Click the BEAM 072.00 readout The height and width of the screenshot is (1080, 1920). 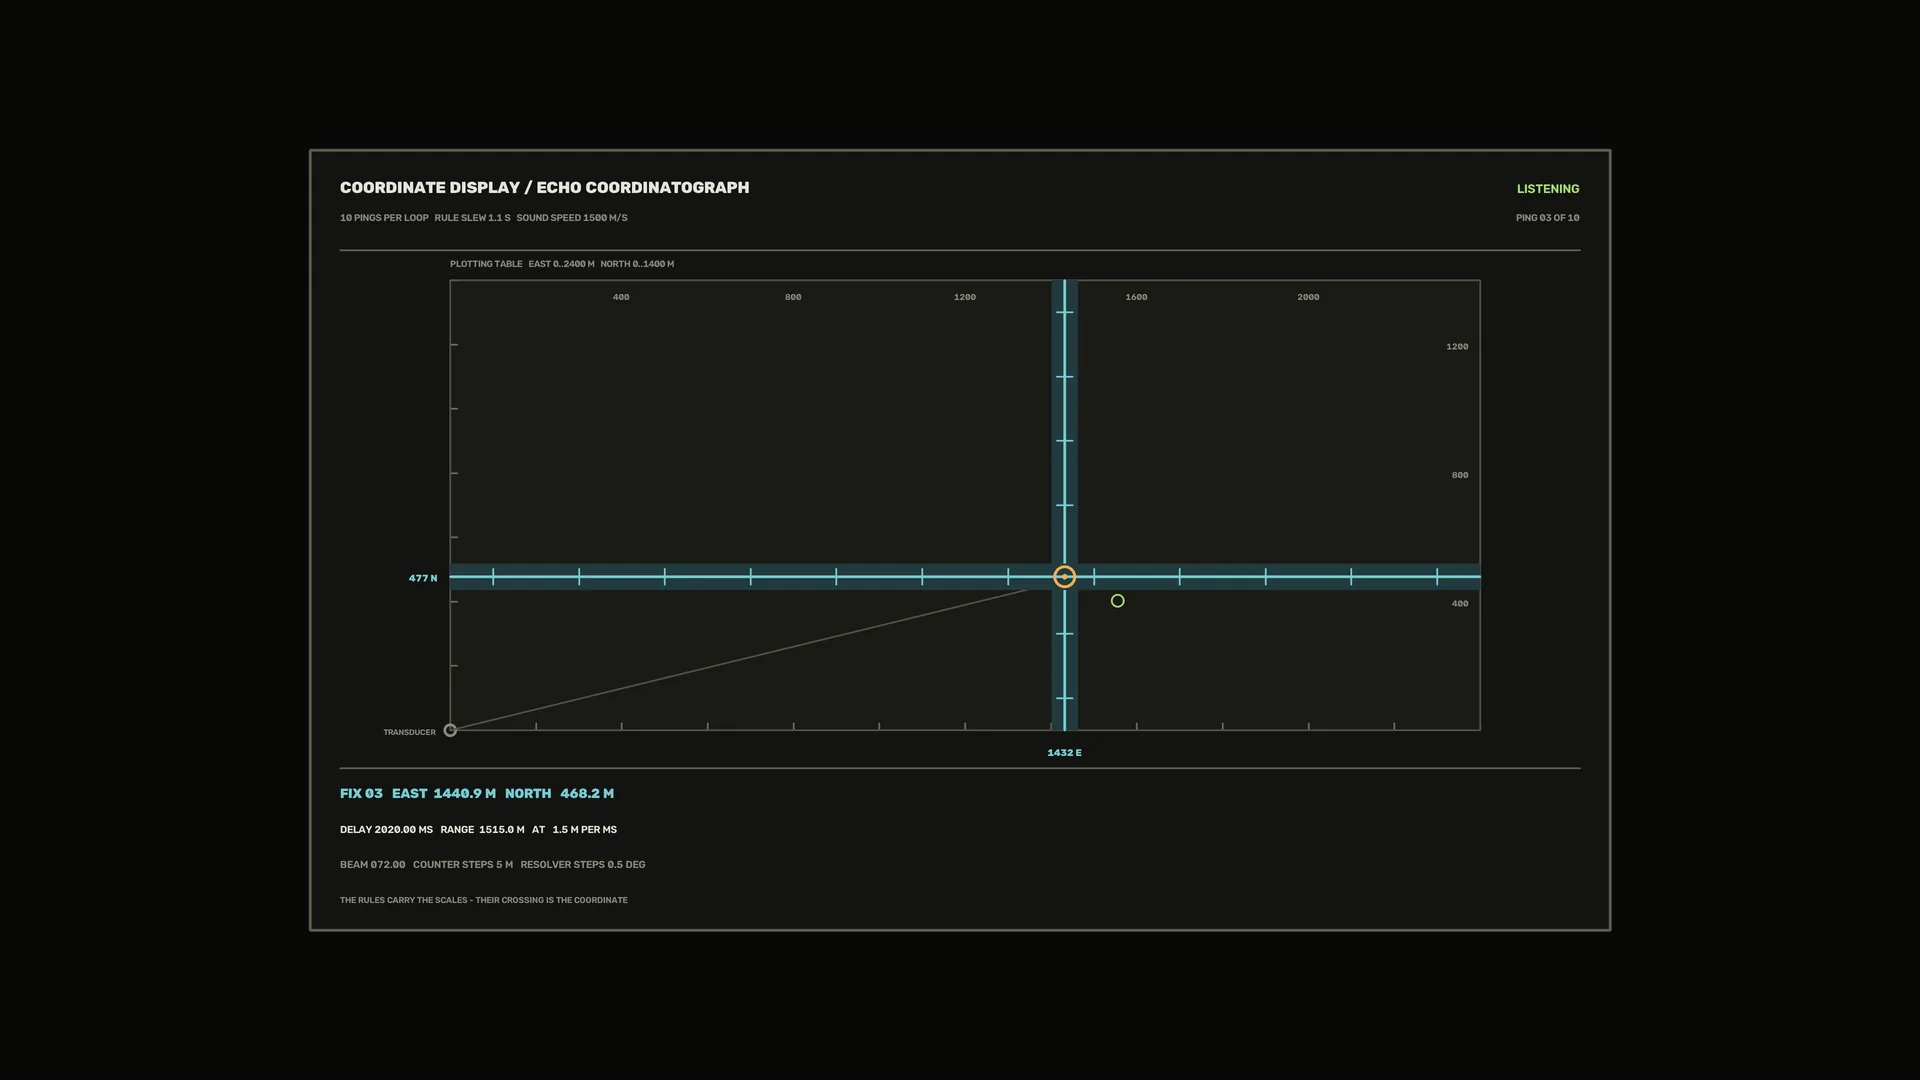click(x=373, y=865)
